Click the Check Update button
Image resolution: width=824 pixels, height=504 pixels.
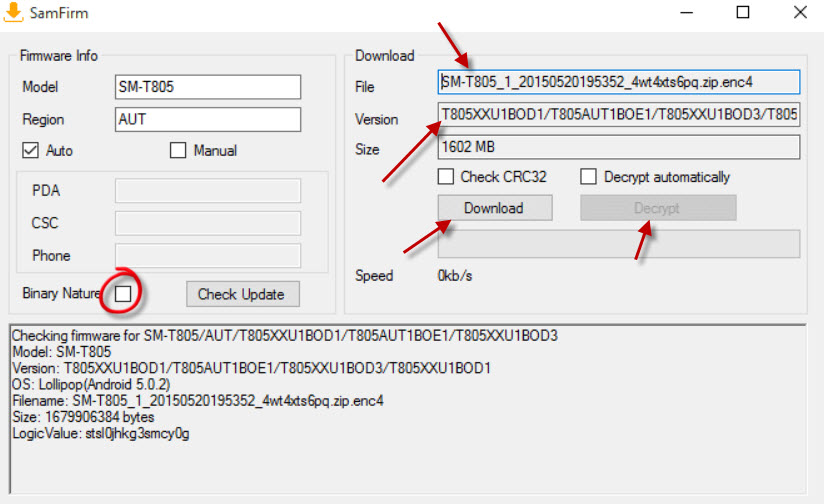coord(243,294)
